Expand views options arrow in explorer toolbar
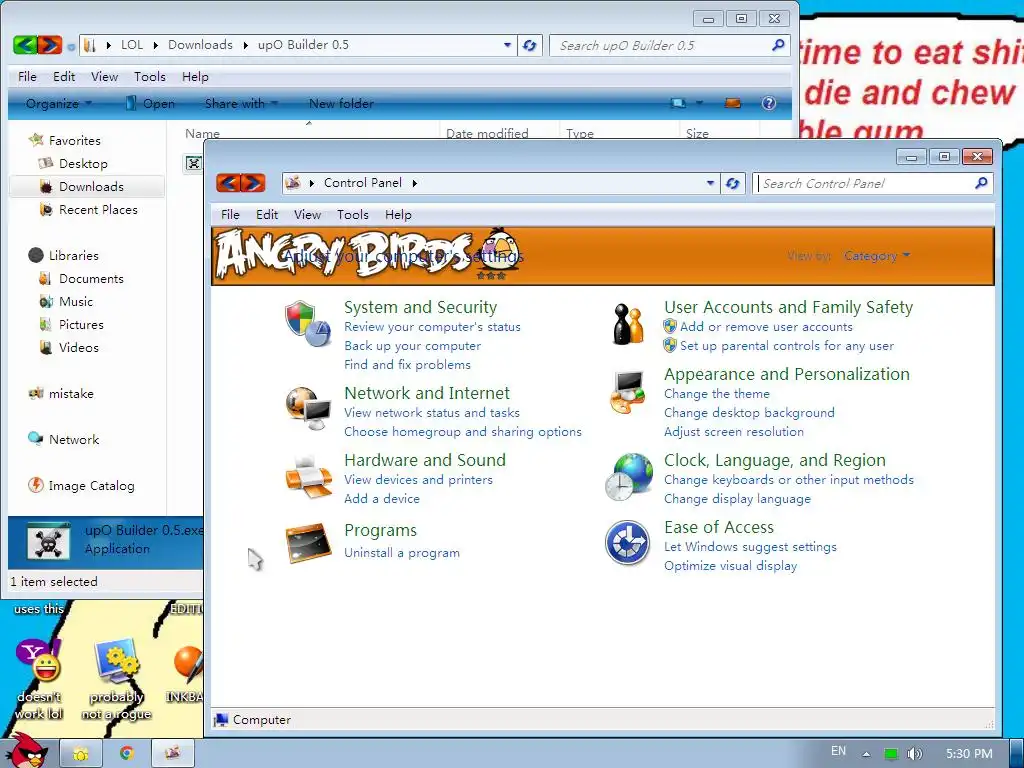The width and height of the screenshot is (1024, 768). pyautogui.click(x=699, y=103)
